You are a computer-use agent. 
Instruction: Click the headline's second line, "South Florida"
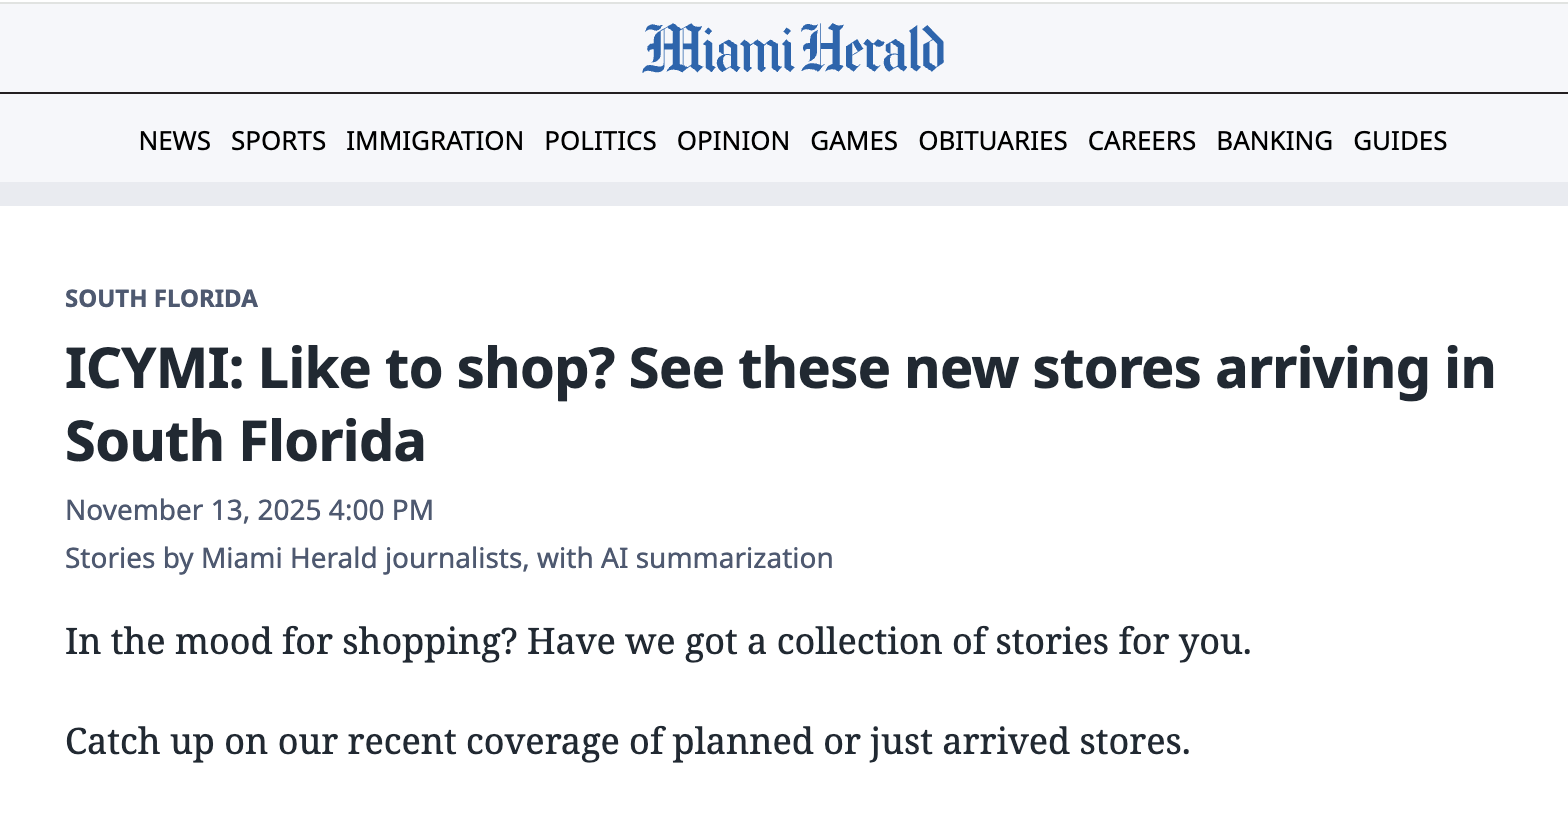pos(246,441)
